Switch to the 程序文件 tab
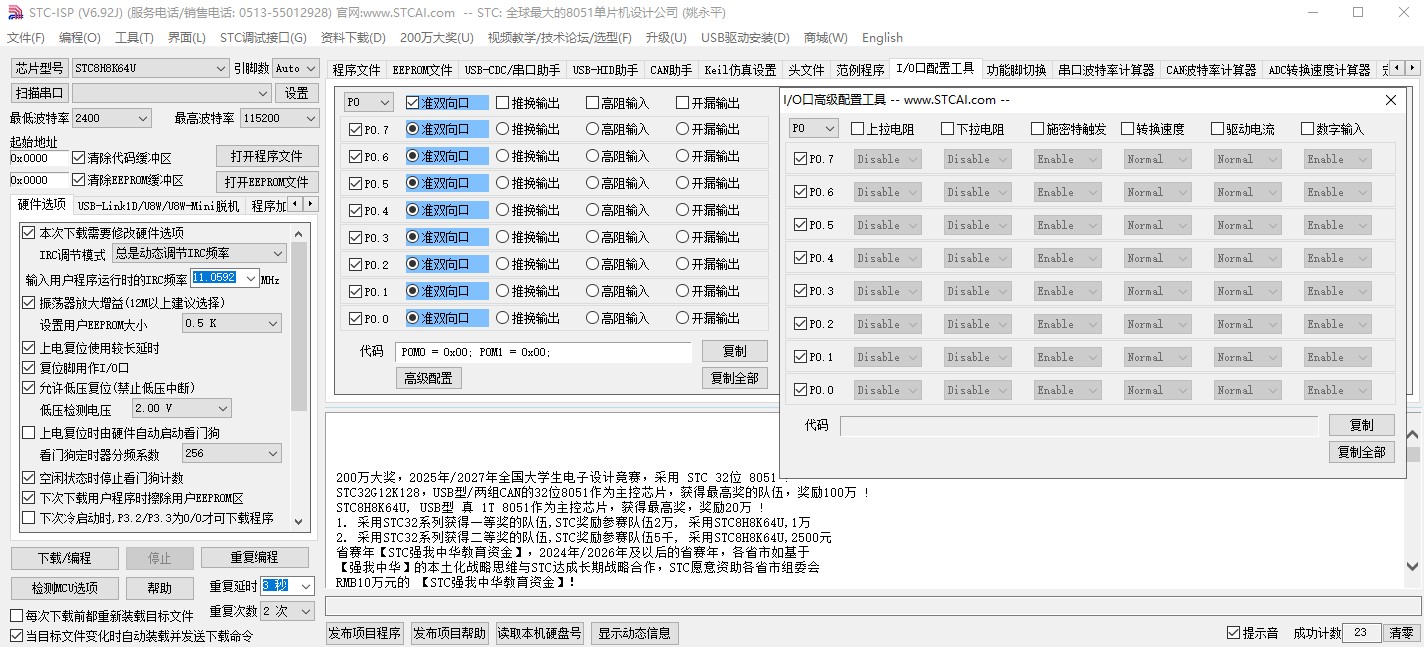This screenshot has height=647, width=1424. coord(357,70)
